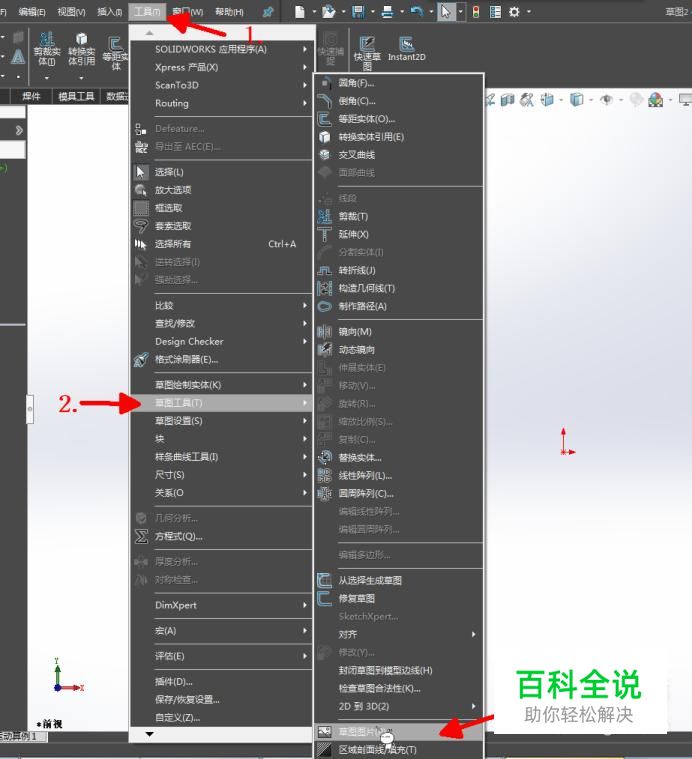Open the 窗口(W) menu
The width and height of the screenshot is (692, 759).
pyautogui.click(x=188, y=12)
